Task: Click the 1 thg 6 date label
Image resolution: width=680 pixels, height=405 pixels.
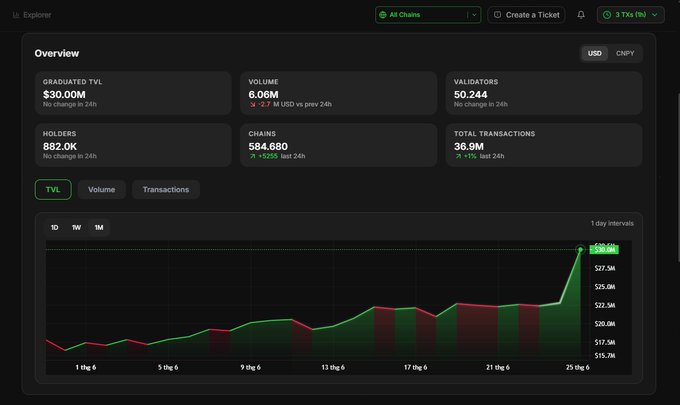Action: pyautogui.click(x=86, y=367)
